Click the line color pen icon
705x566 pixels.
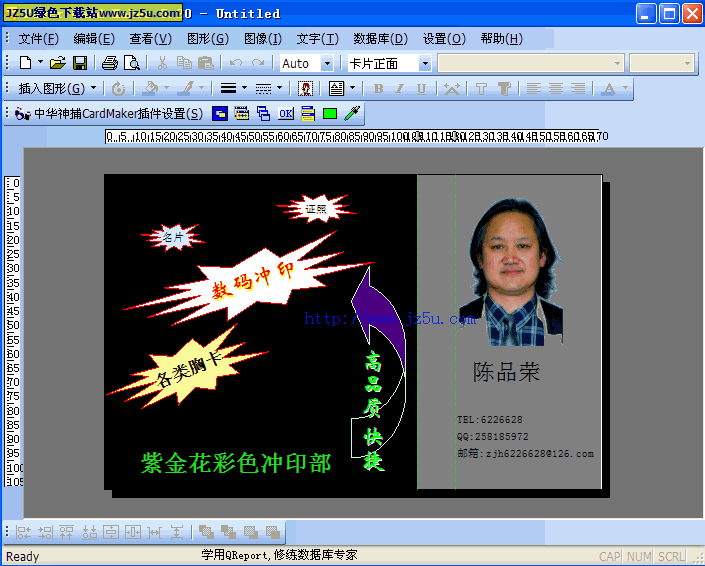(x=187, y=88)
